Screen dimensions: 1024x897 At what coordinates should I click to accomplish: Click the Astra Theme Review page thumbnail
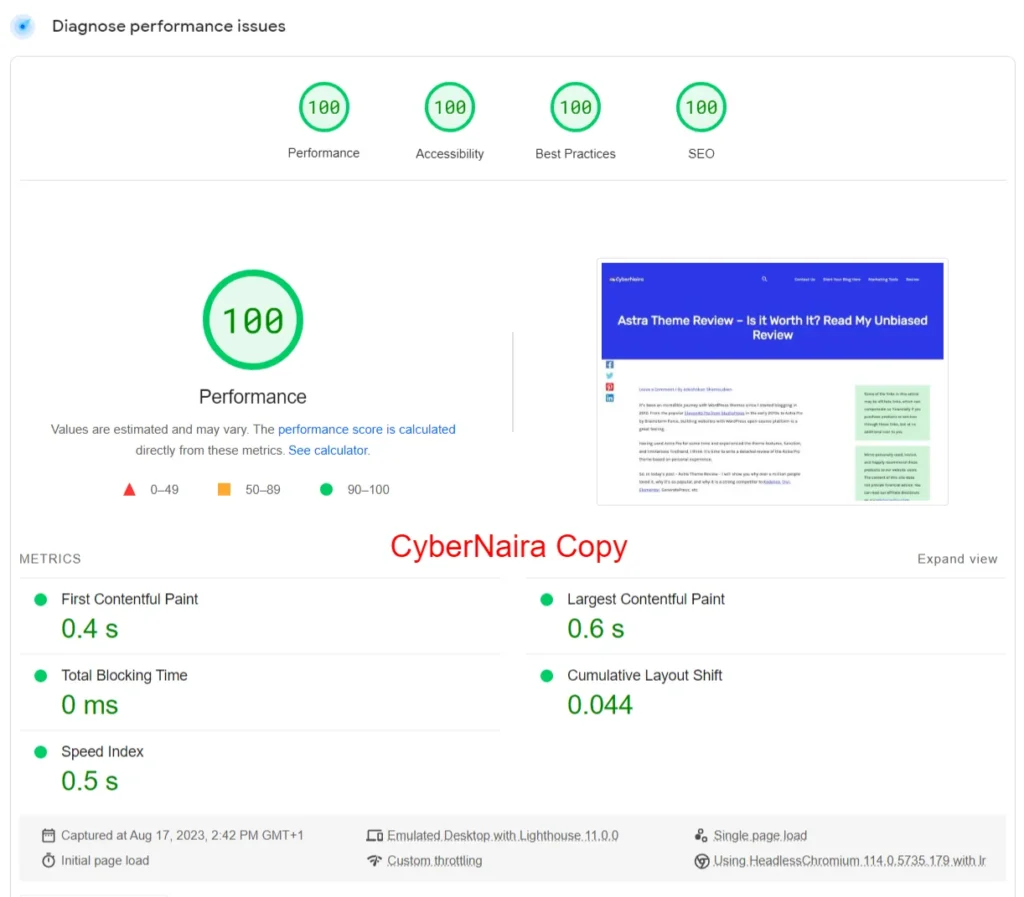(772, 382)
